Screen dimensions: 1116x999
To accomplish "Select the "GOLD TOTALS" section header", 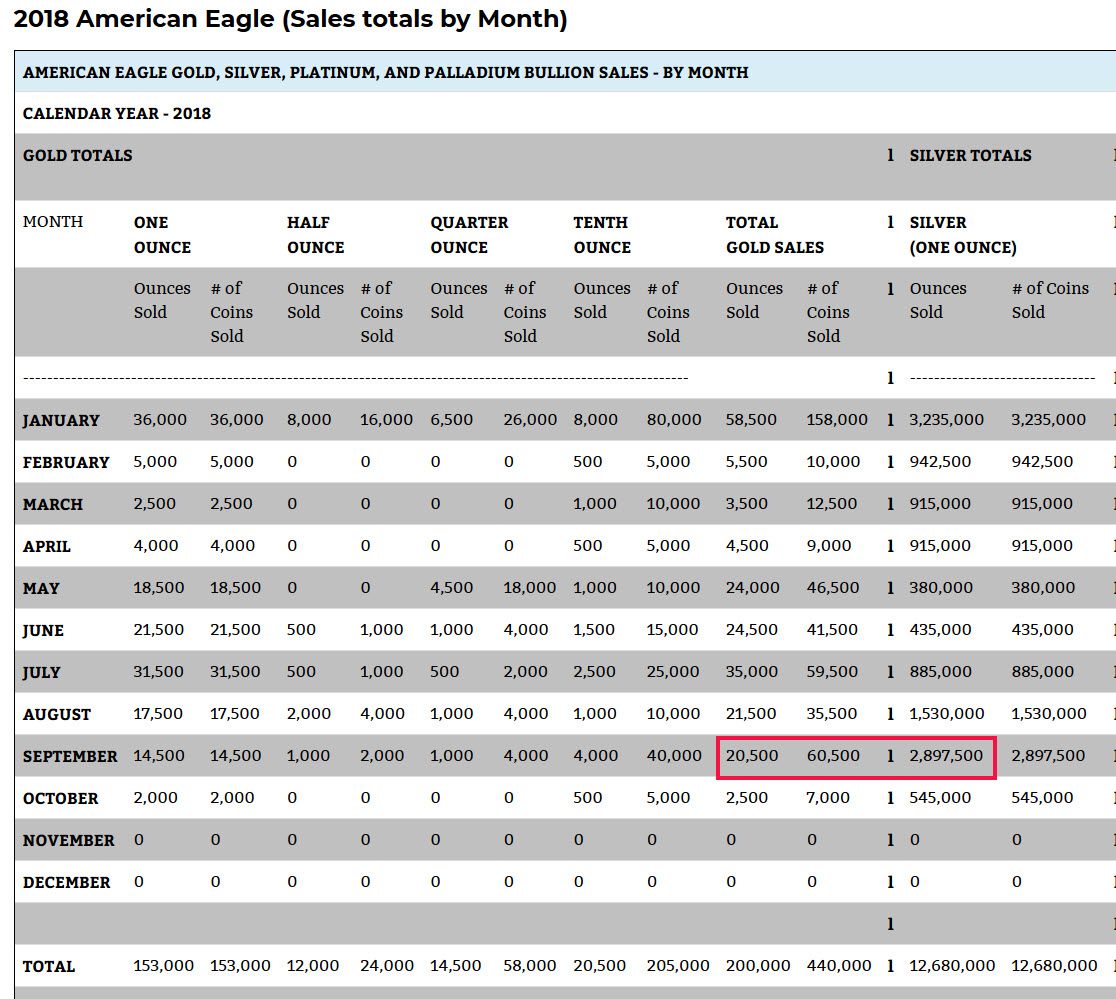I will tap(78, 156).
